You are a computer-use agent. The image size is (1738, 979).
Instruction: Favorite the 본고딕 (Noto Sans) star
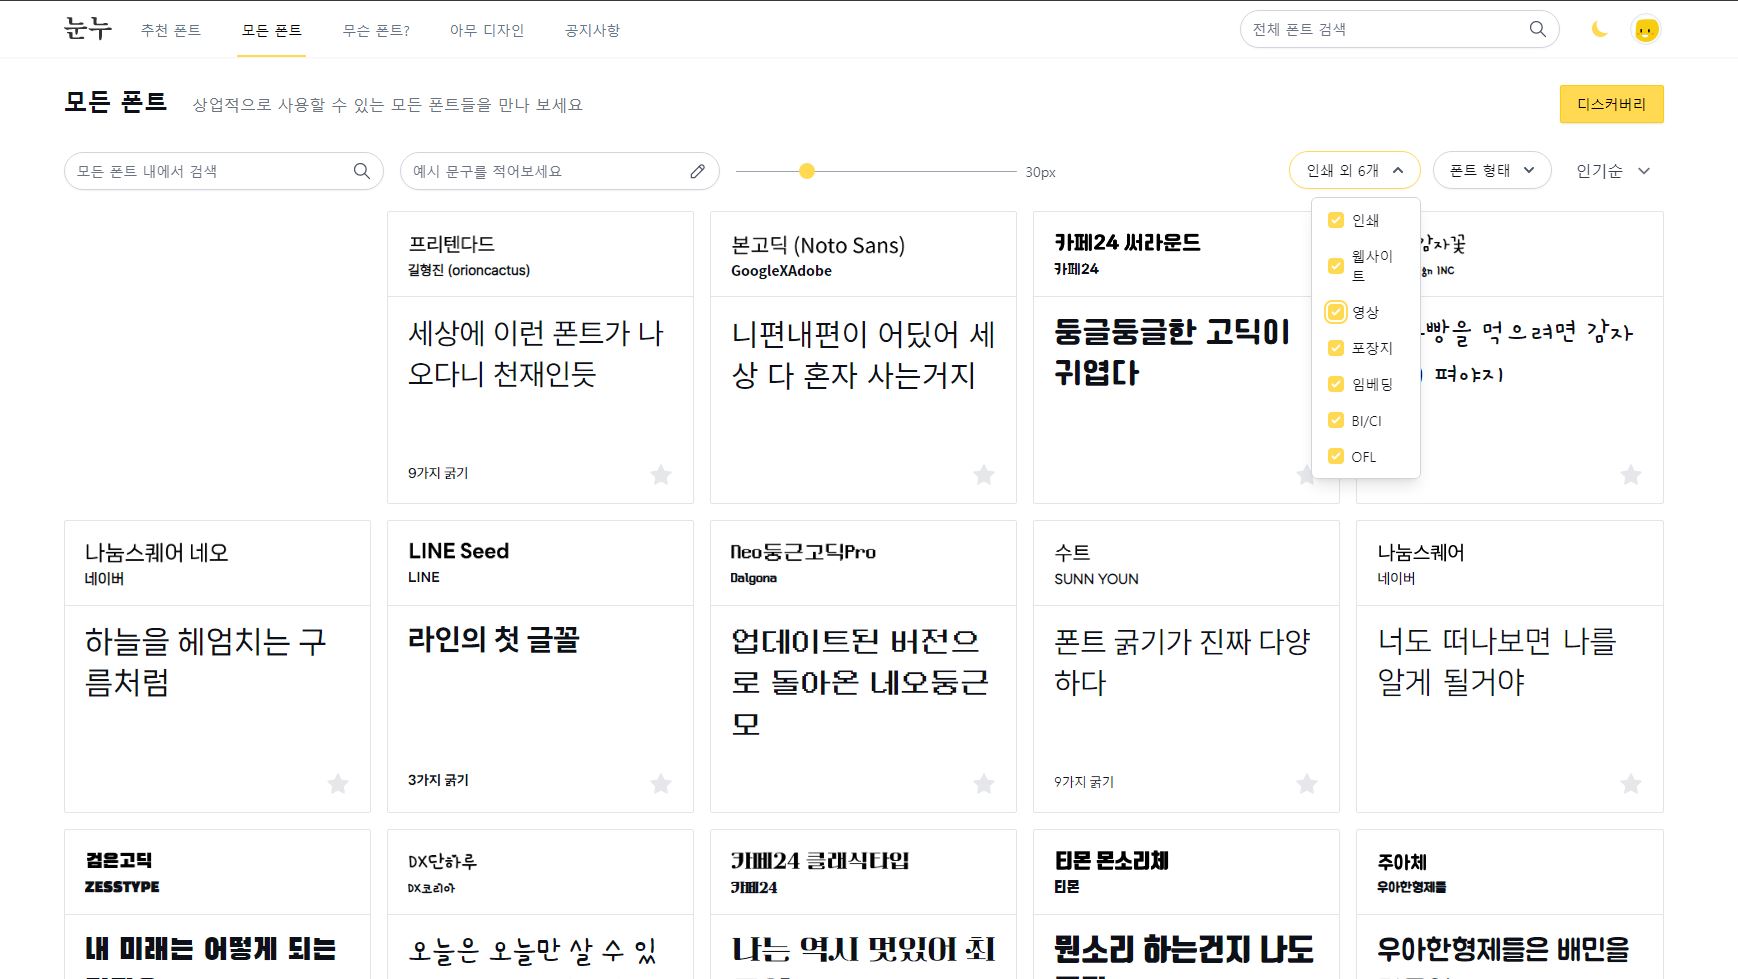[x=984, y=474]
